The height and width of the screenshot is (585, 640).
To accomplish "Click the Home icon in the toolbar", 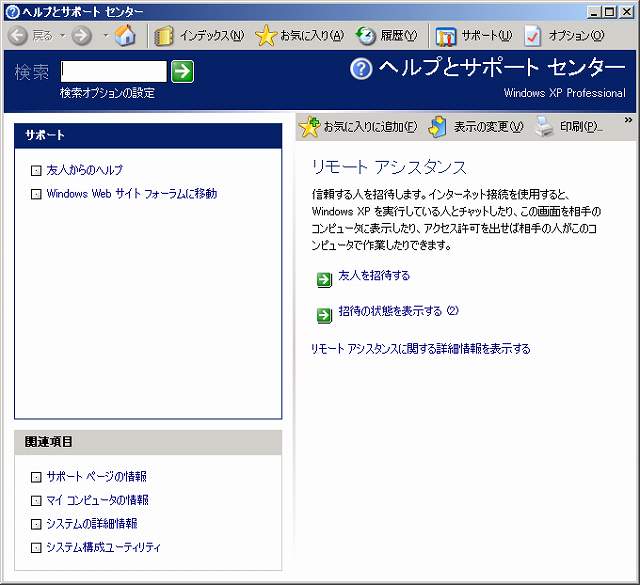I will point(125,36).
